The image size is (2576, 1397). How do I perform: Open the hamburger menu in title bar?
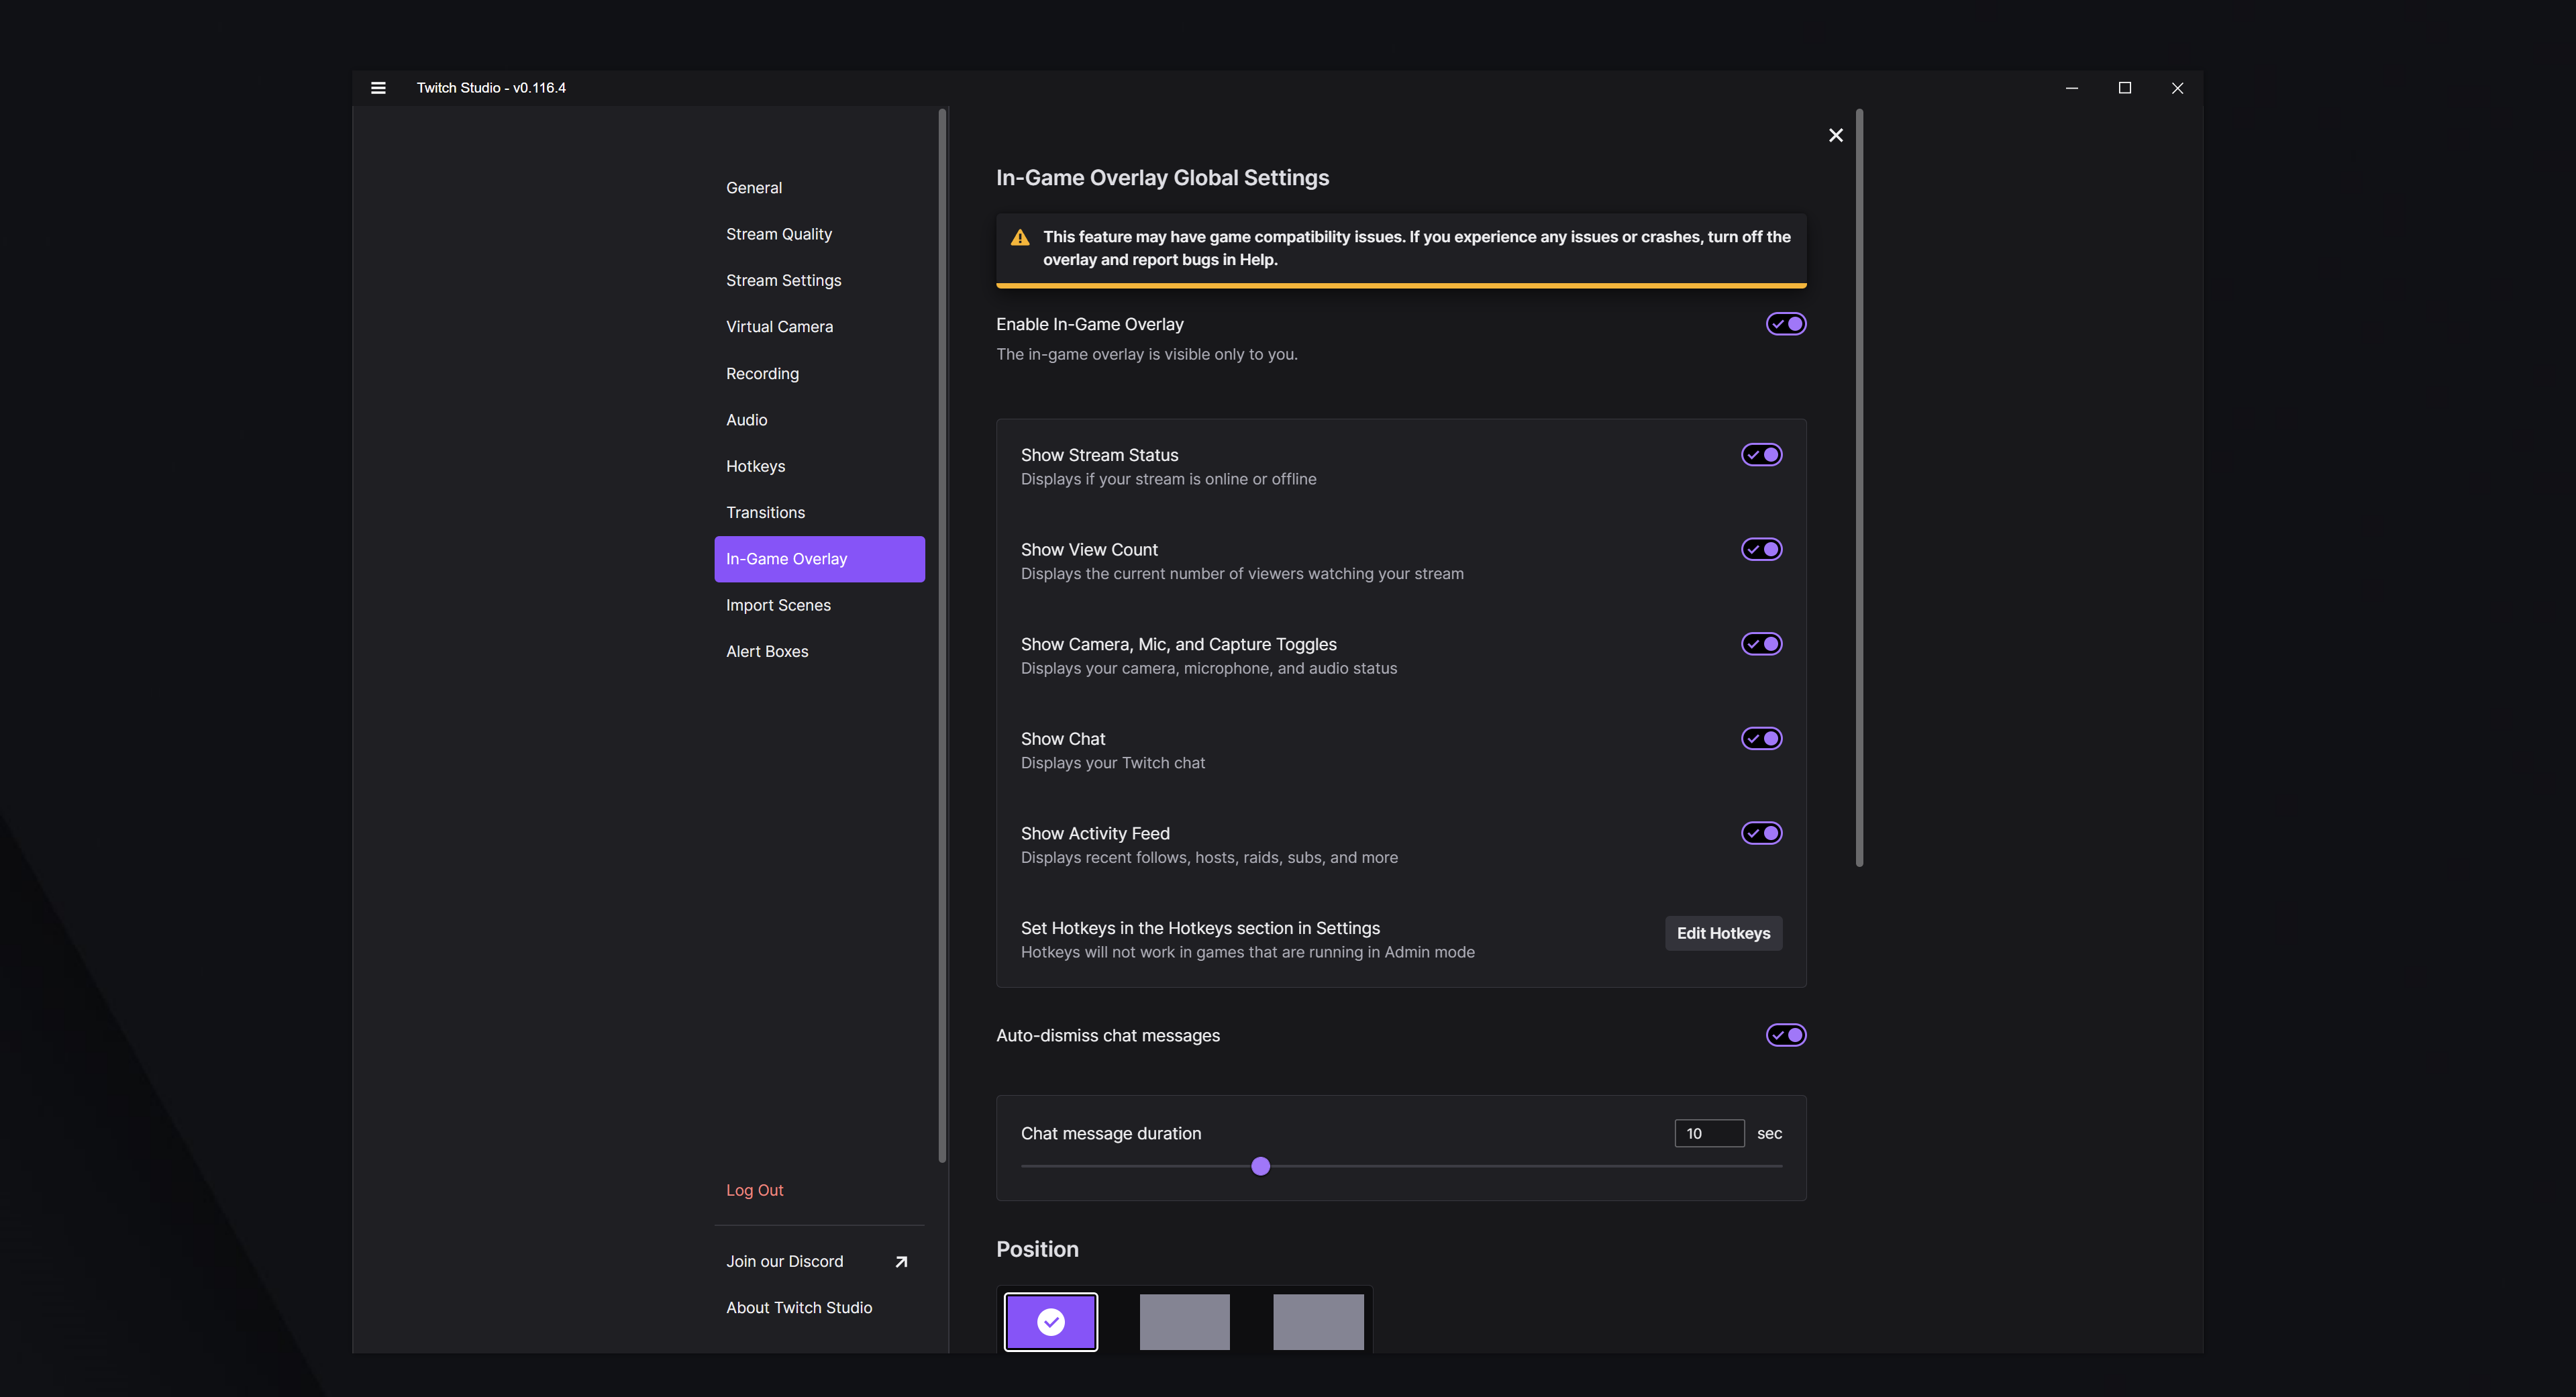[x=378, y=88]
